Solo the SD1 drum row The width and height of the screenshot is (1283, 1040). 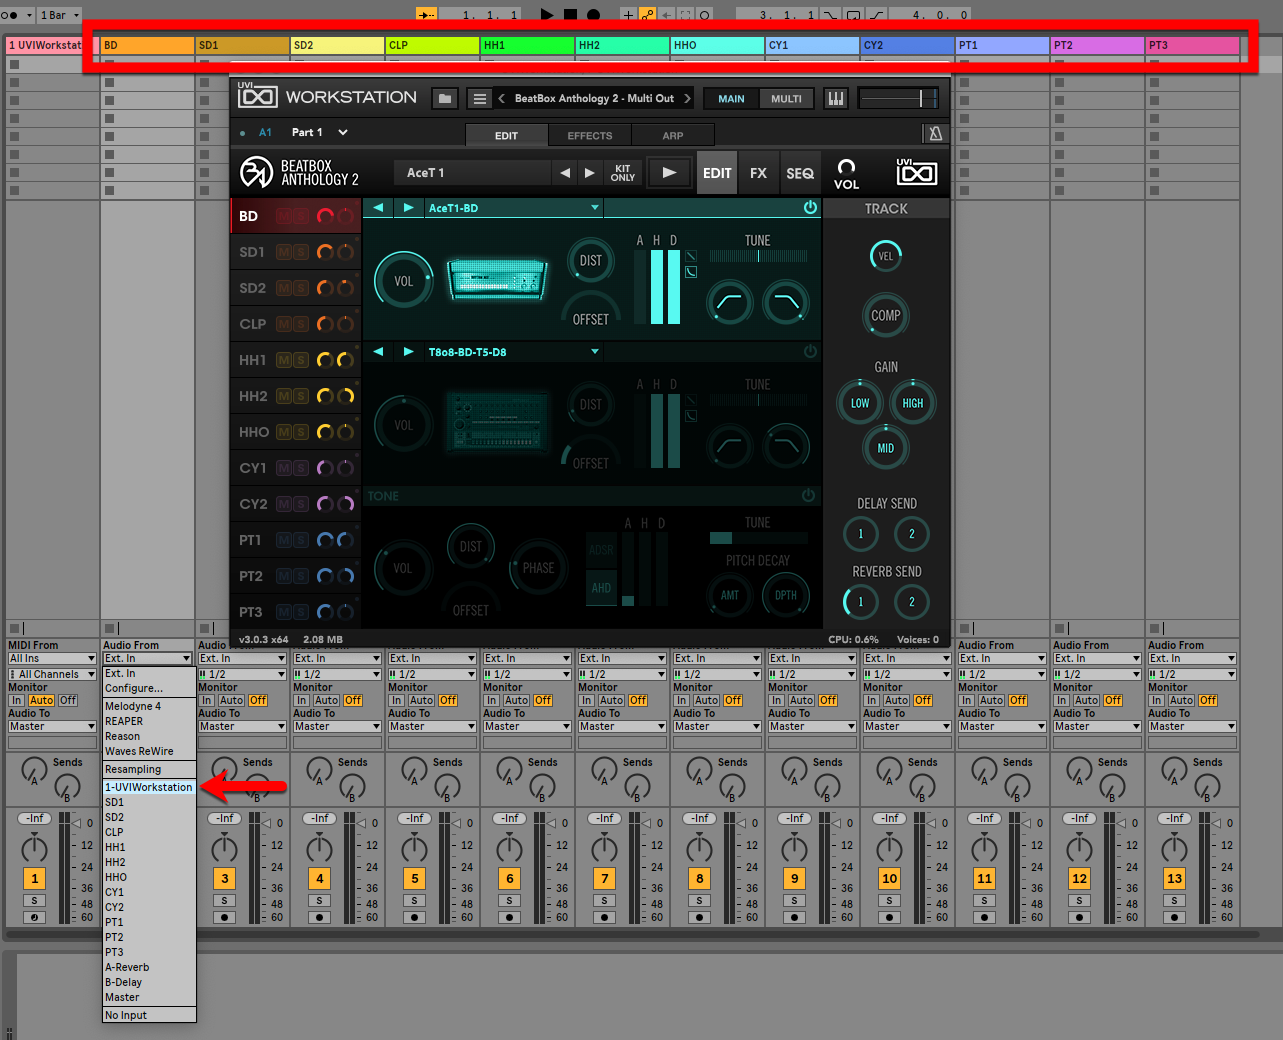(301, 252)
